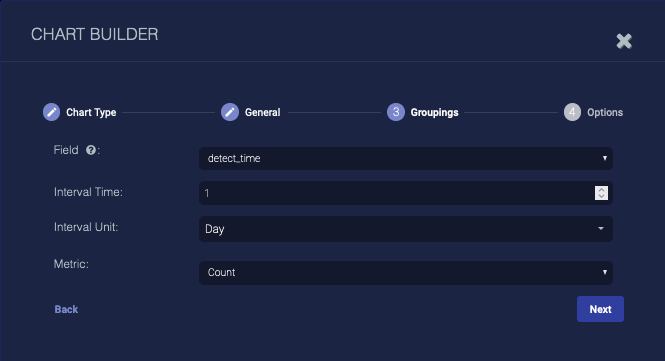
Task: Click the Field help question mark icon
Action: (91, 150)
